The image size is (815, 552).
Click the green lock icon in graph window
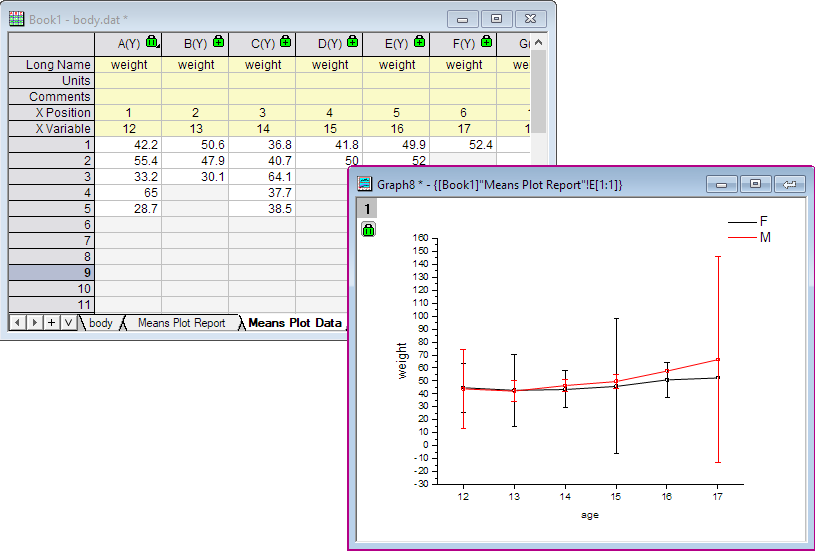(368, 230)
